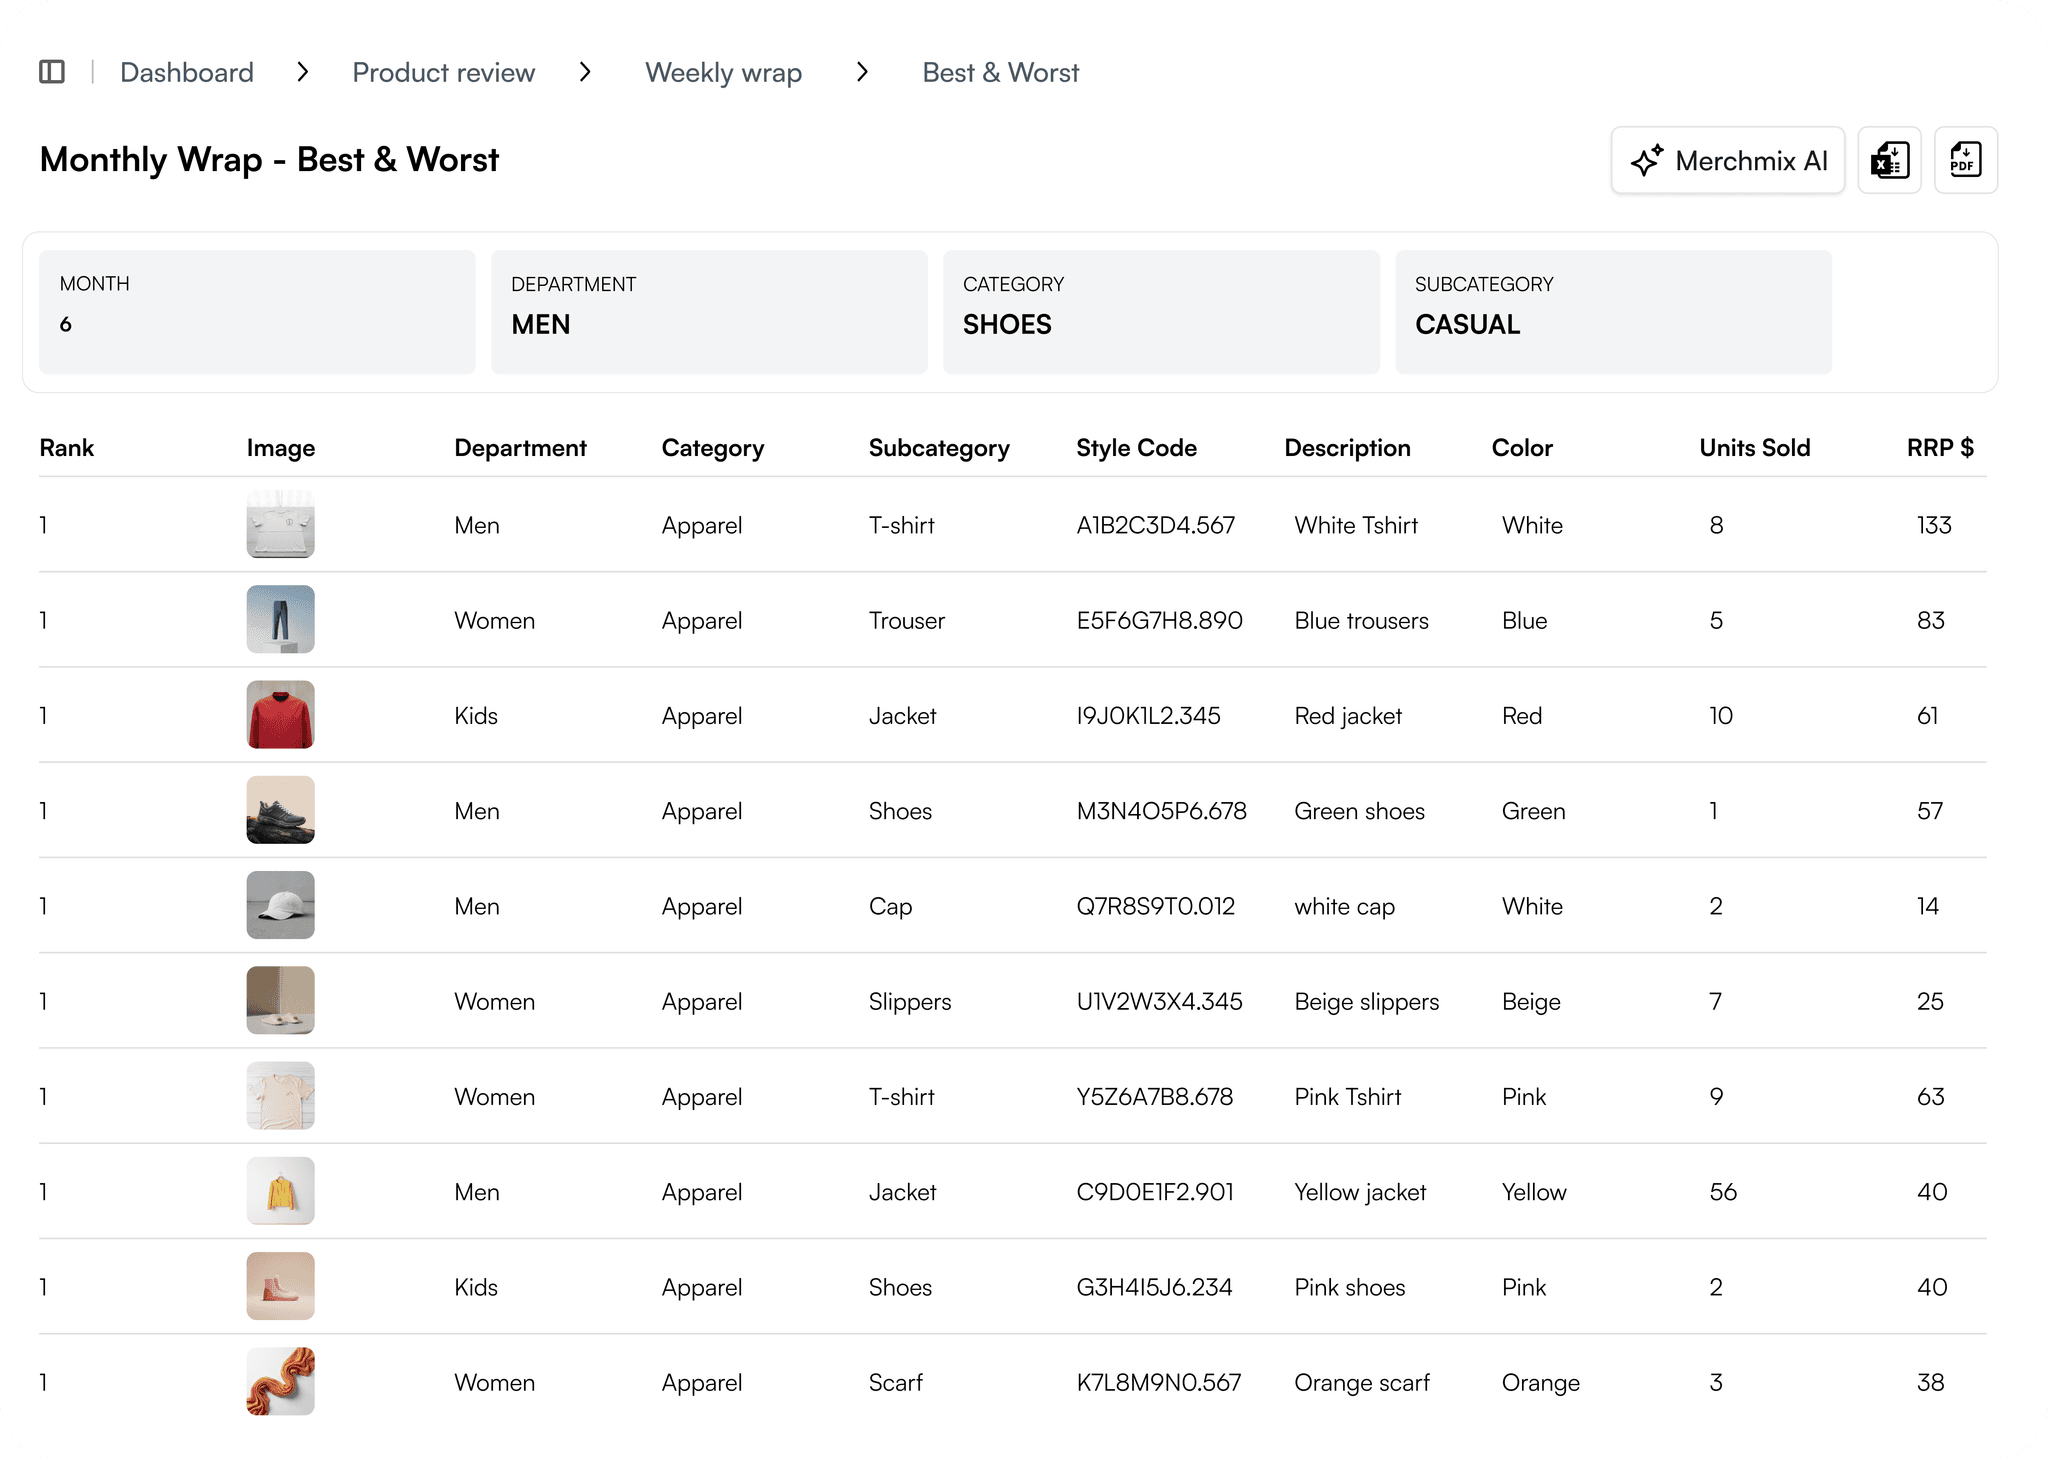Open the White Tshirt product thumbnail

[x=281, y=524]
